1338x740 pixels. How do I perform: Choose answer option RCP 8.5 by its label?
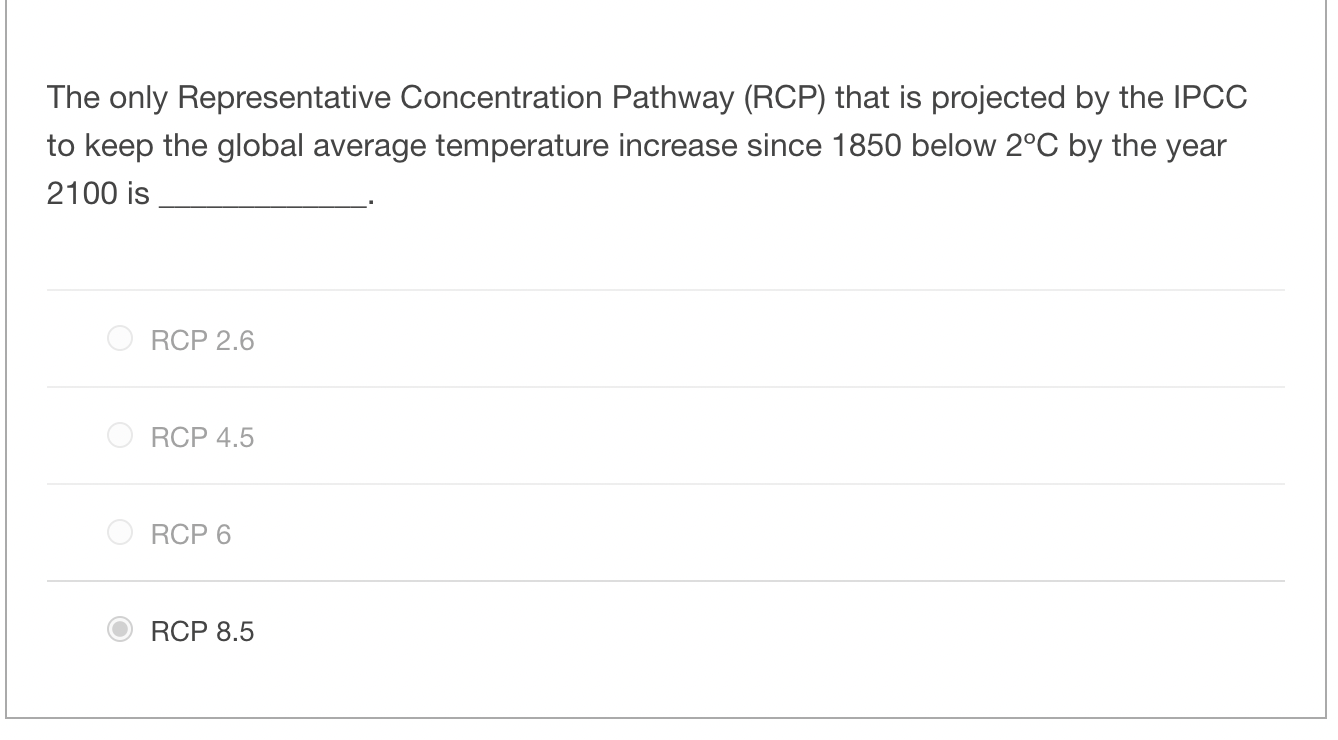point(202,631)
